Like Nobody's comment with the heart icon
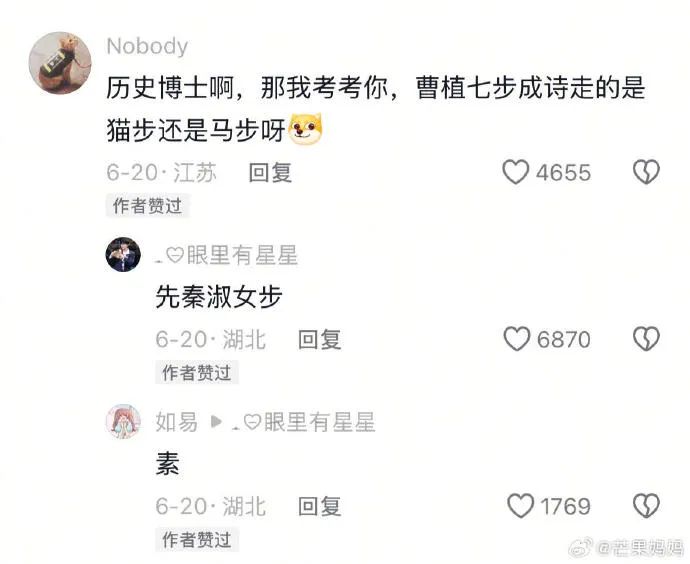690x564 pixels. [515, 172]
